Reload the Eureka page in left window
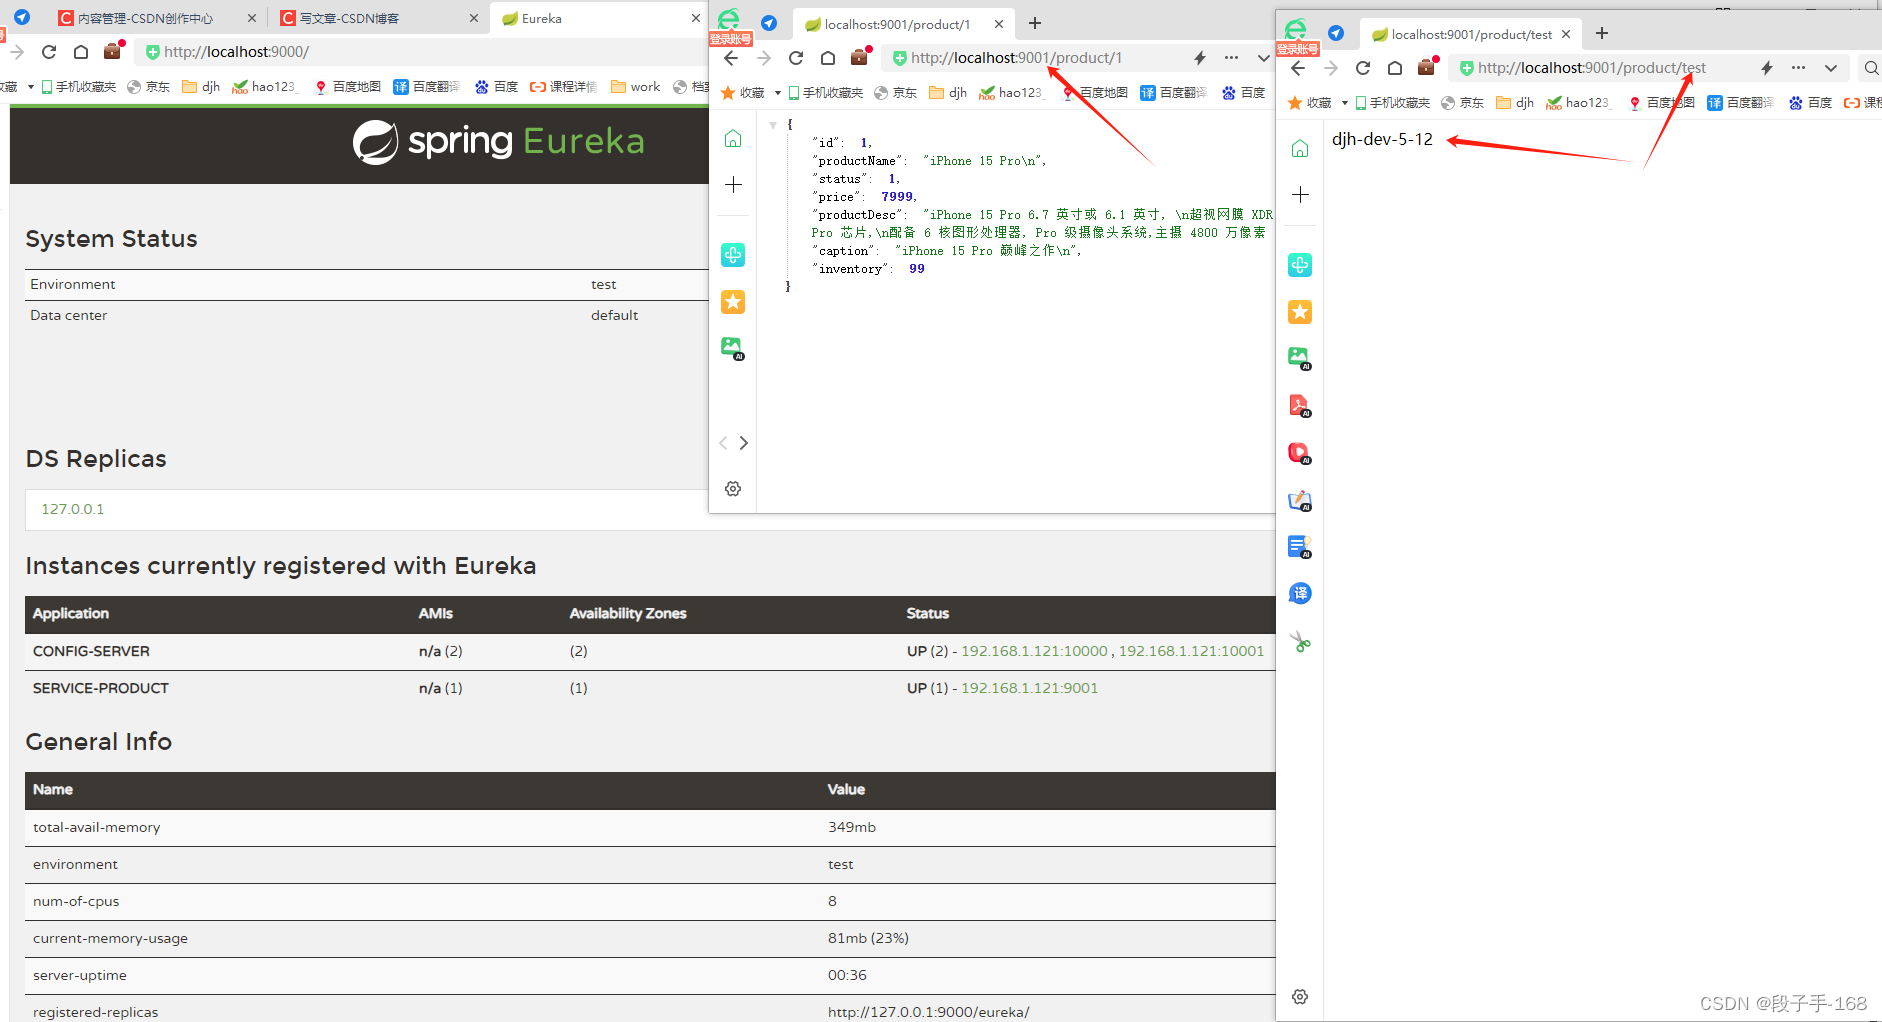 (49, 52)
